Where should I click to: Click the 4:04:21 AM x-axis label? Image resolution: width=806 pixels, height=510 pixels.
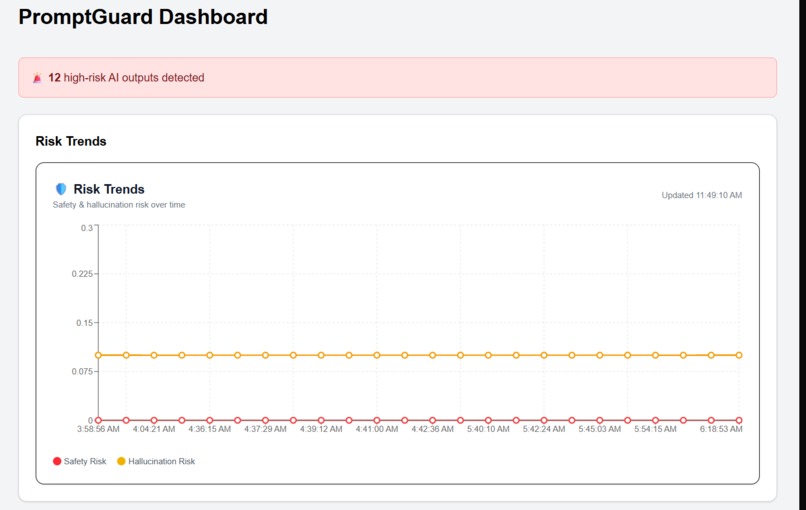[154, 429]
